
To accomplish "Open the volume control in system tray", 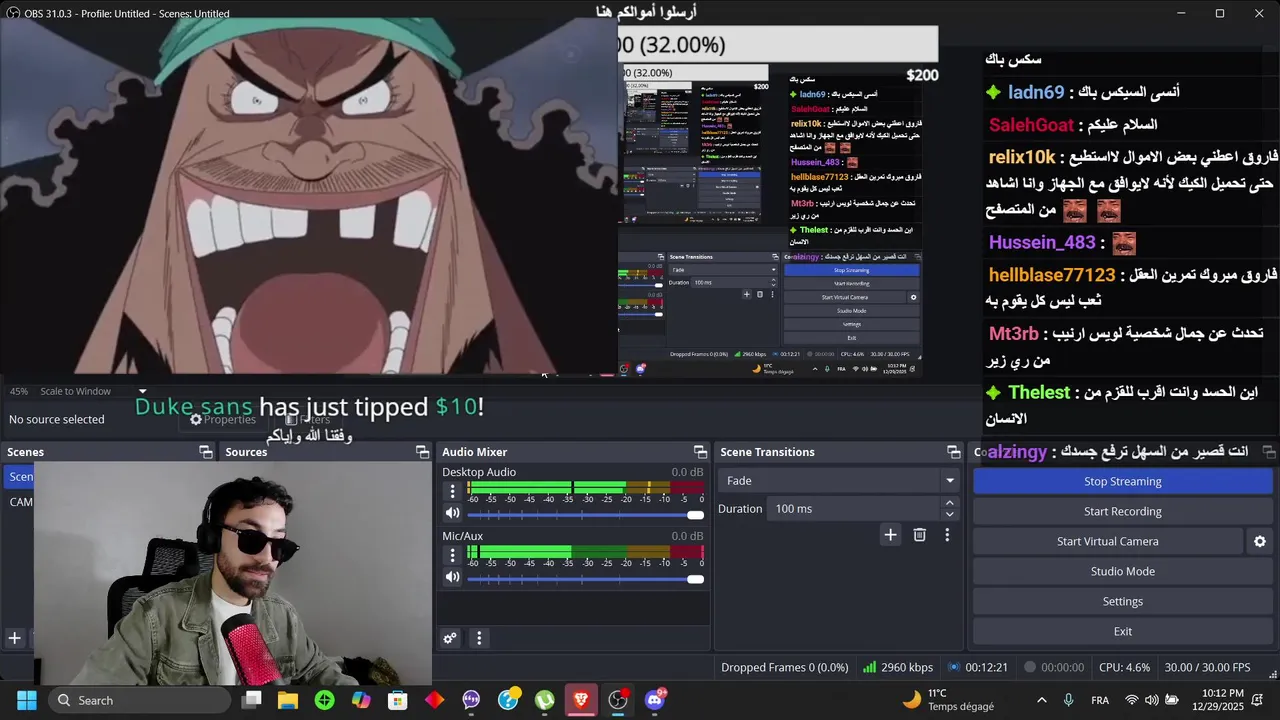I will [1152, 700].
